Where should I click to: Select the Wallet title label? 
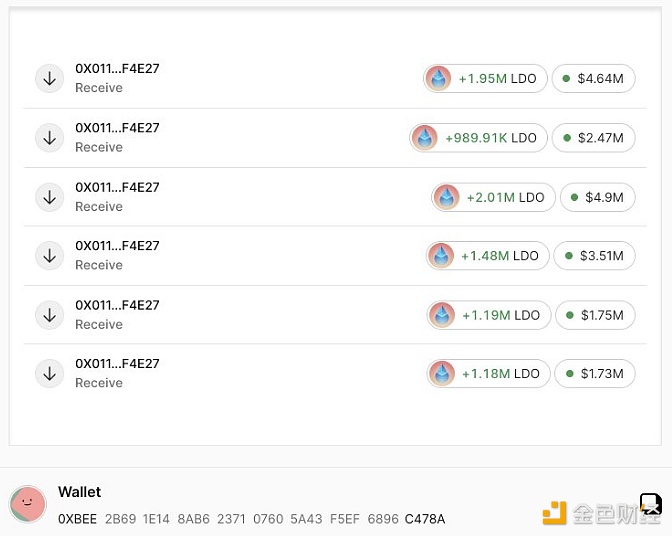click(x=79, y=492)
